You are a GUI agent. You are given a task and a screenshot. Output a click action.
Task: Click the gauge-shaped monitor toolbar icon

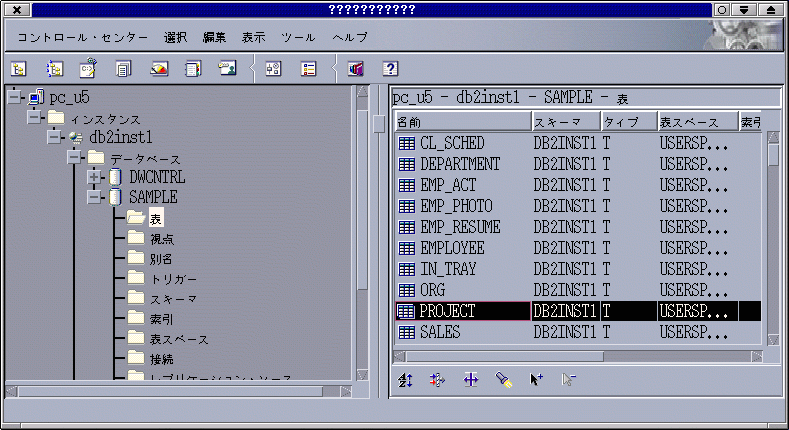pyautogui.click(x=158, y=69)
